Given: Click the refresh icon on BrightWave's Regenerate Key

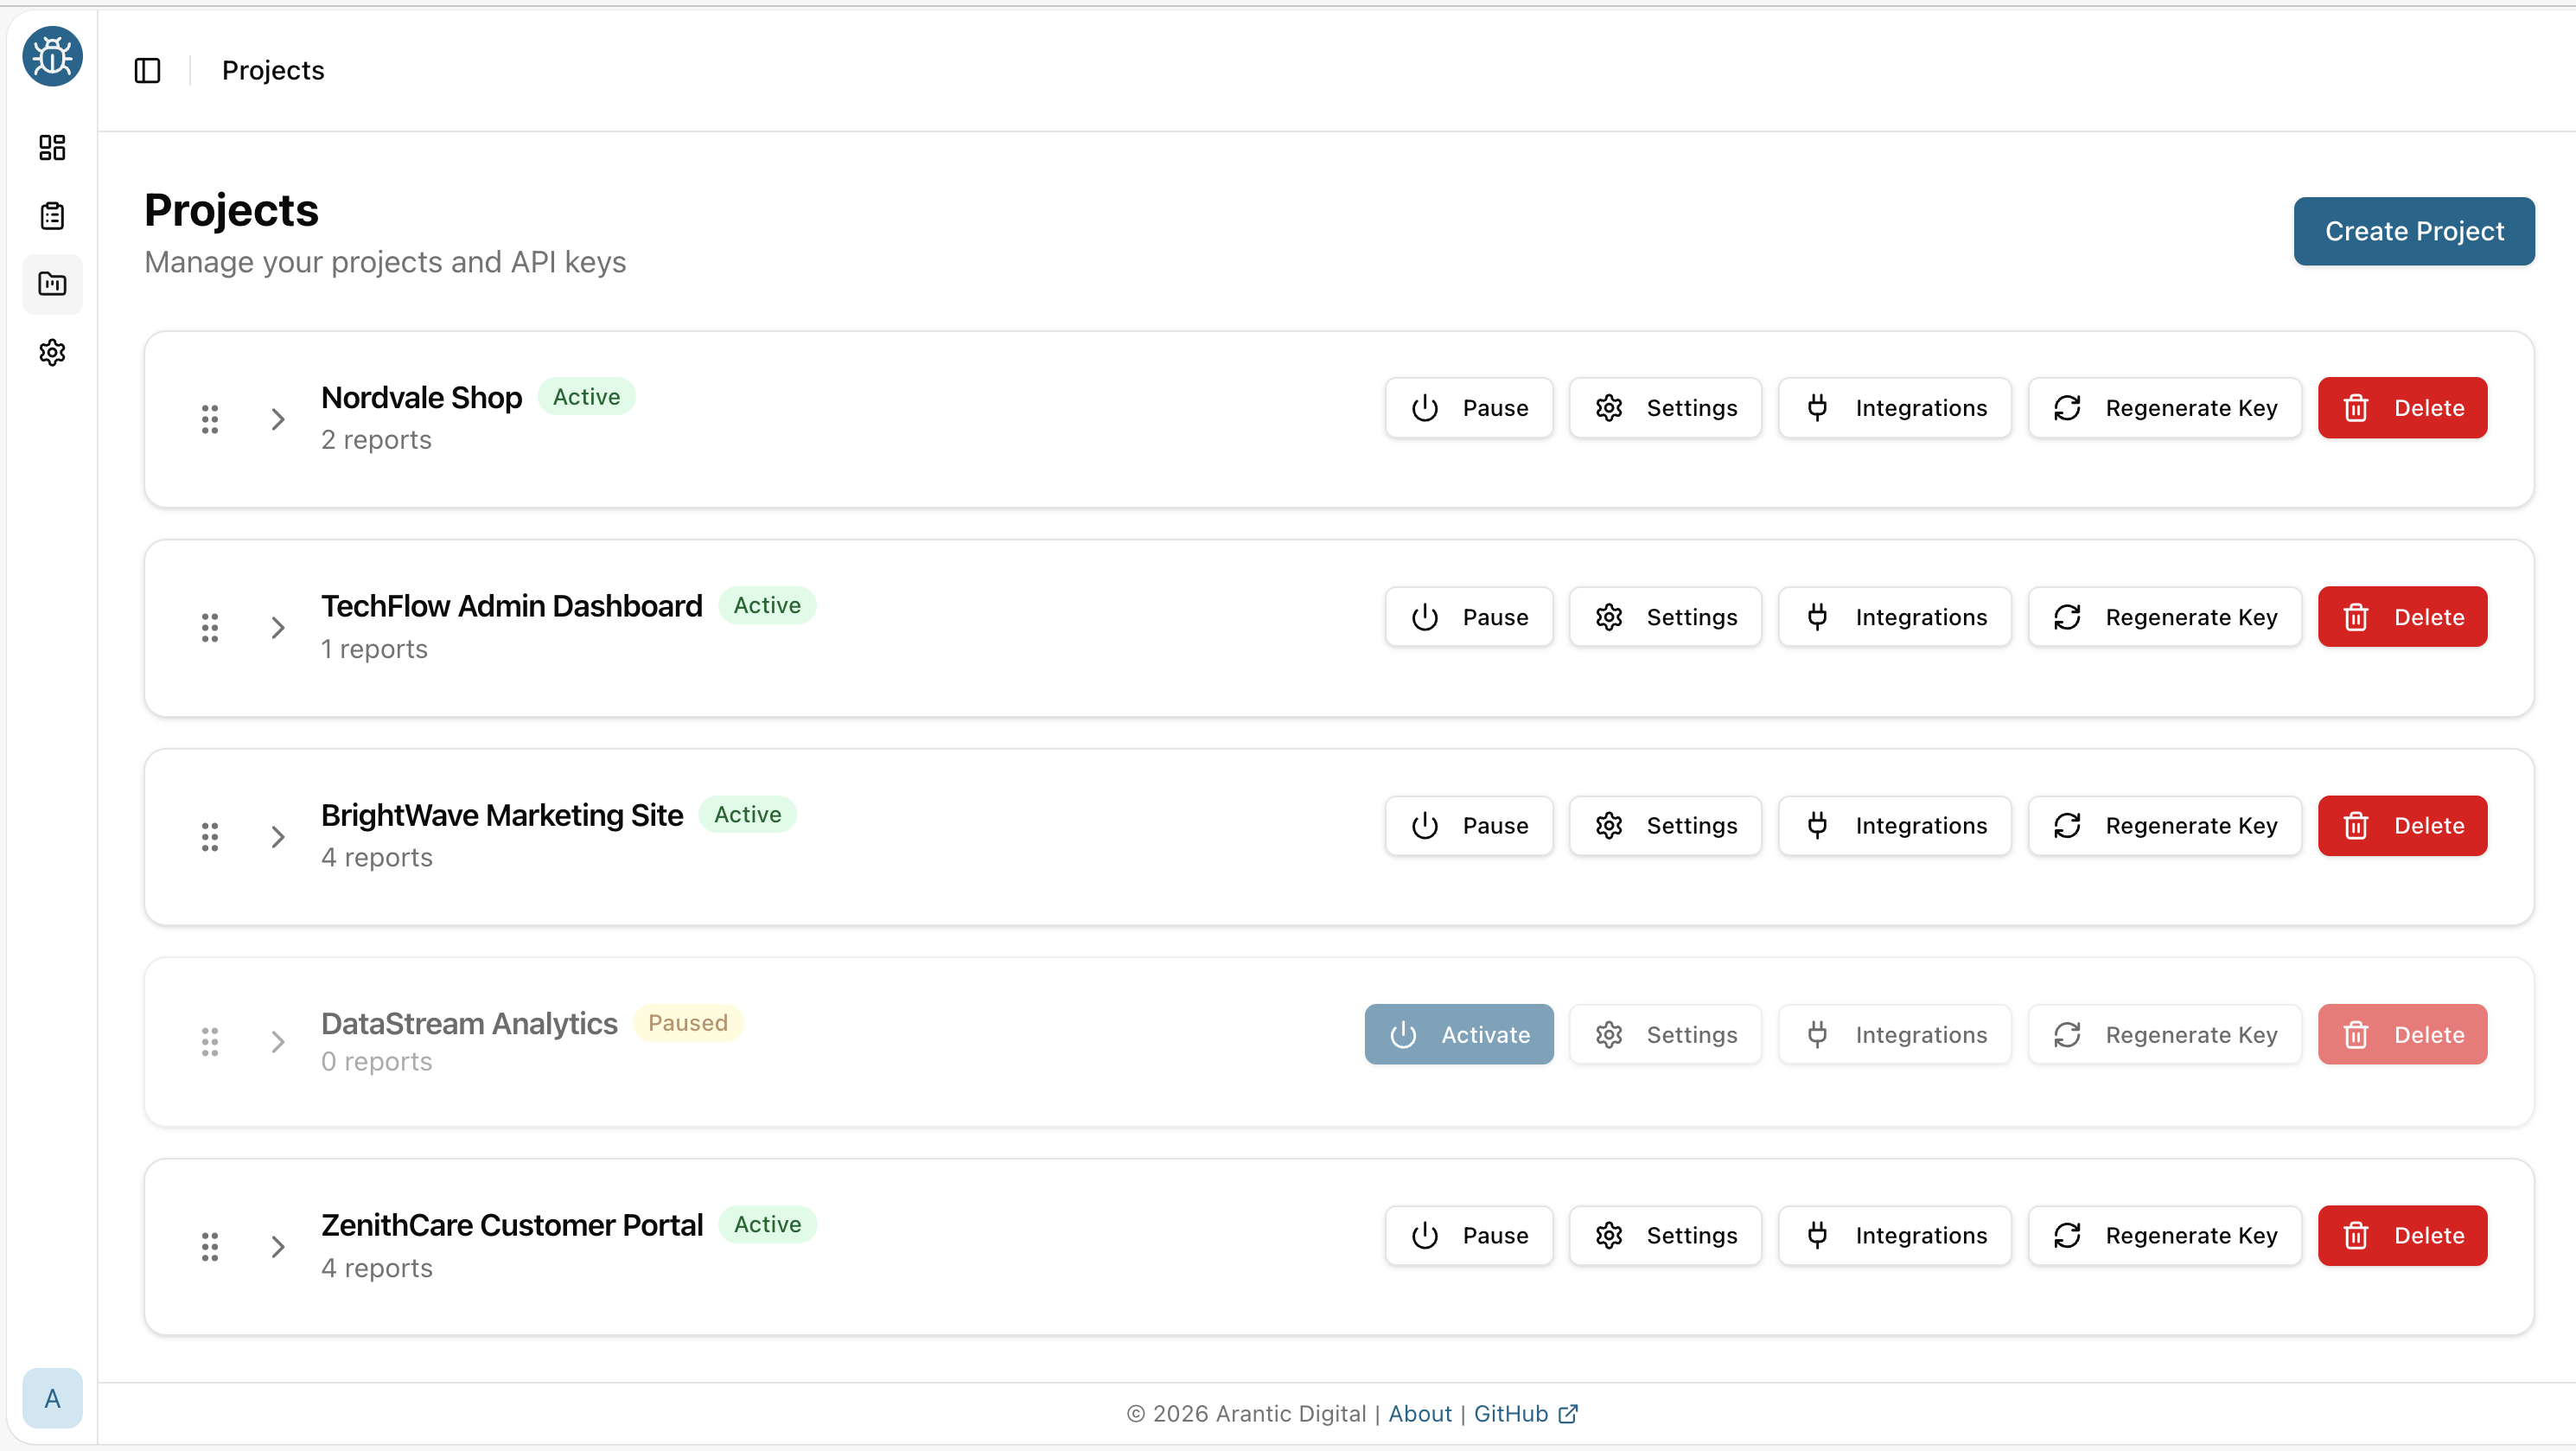Looking at the screenshot, I should point(2069,825).
